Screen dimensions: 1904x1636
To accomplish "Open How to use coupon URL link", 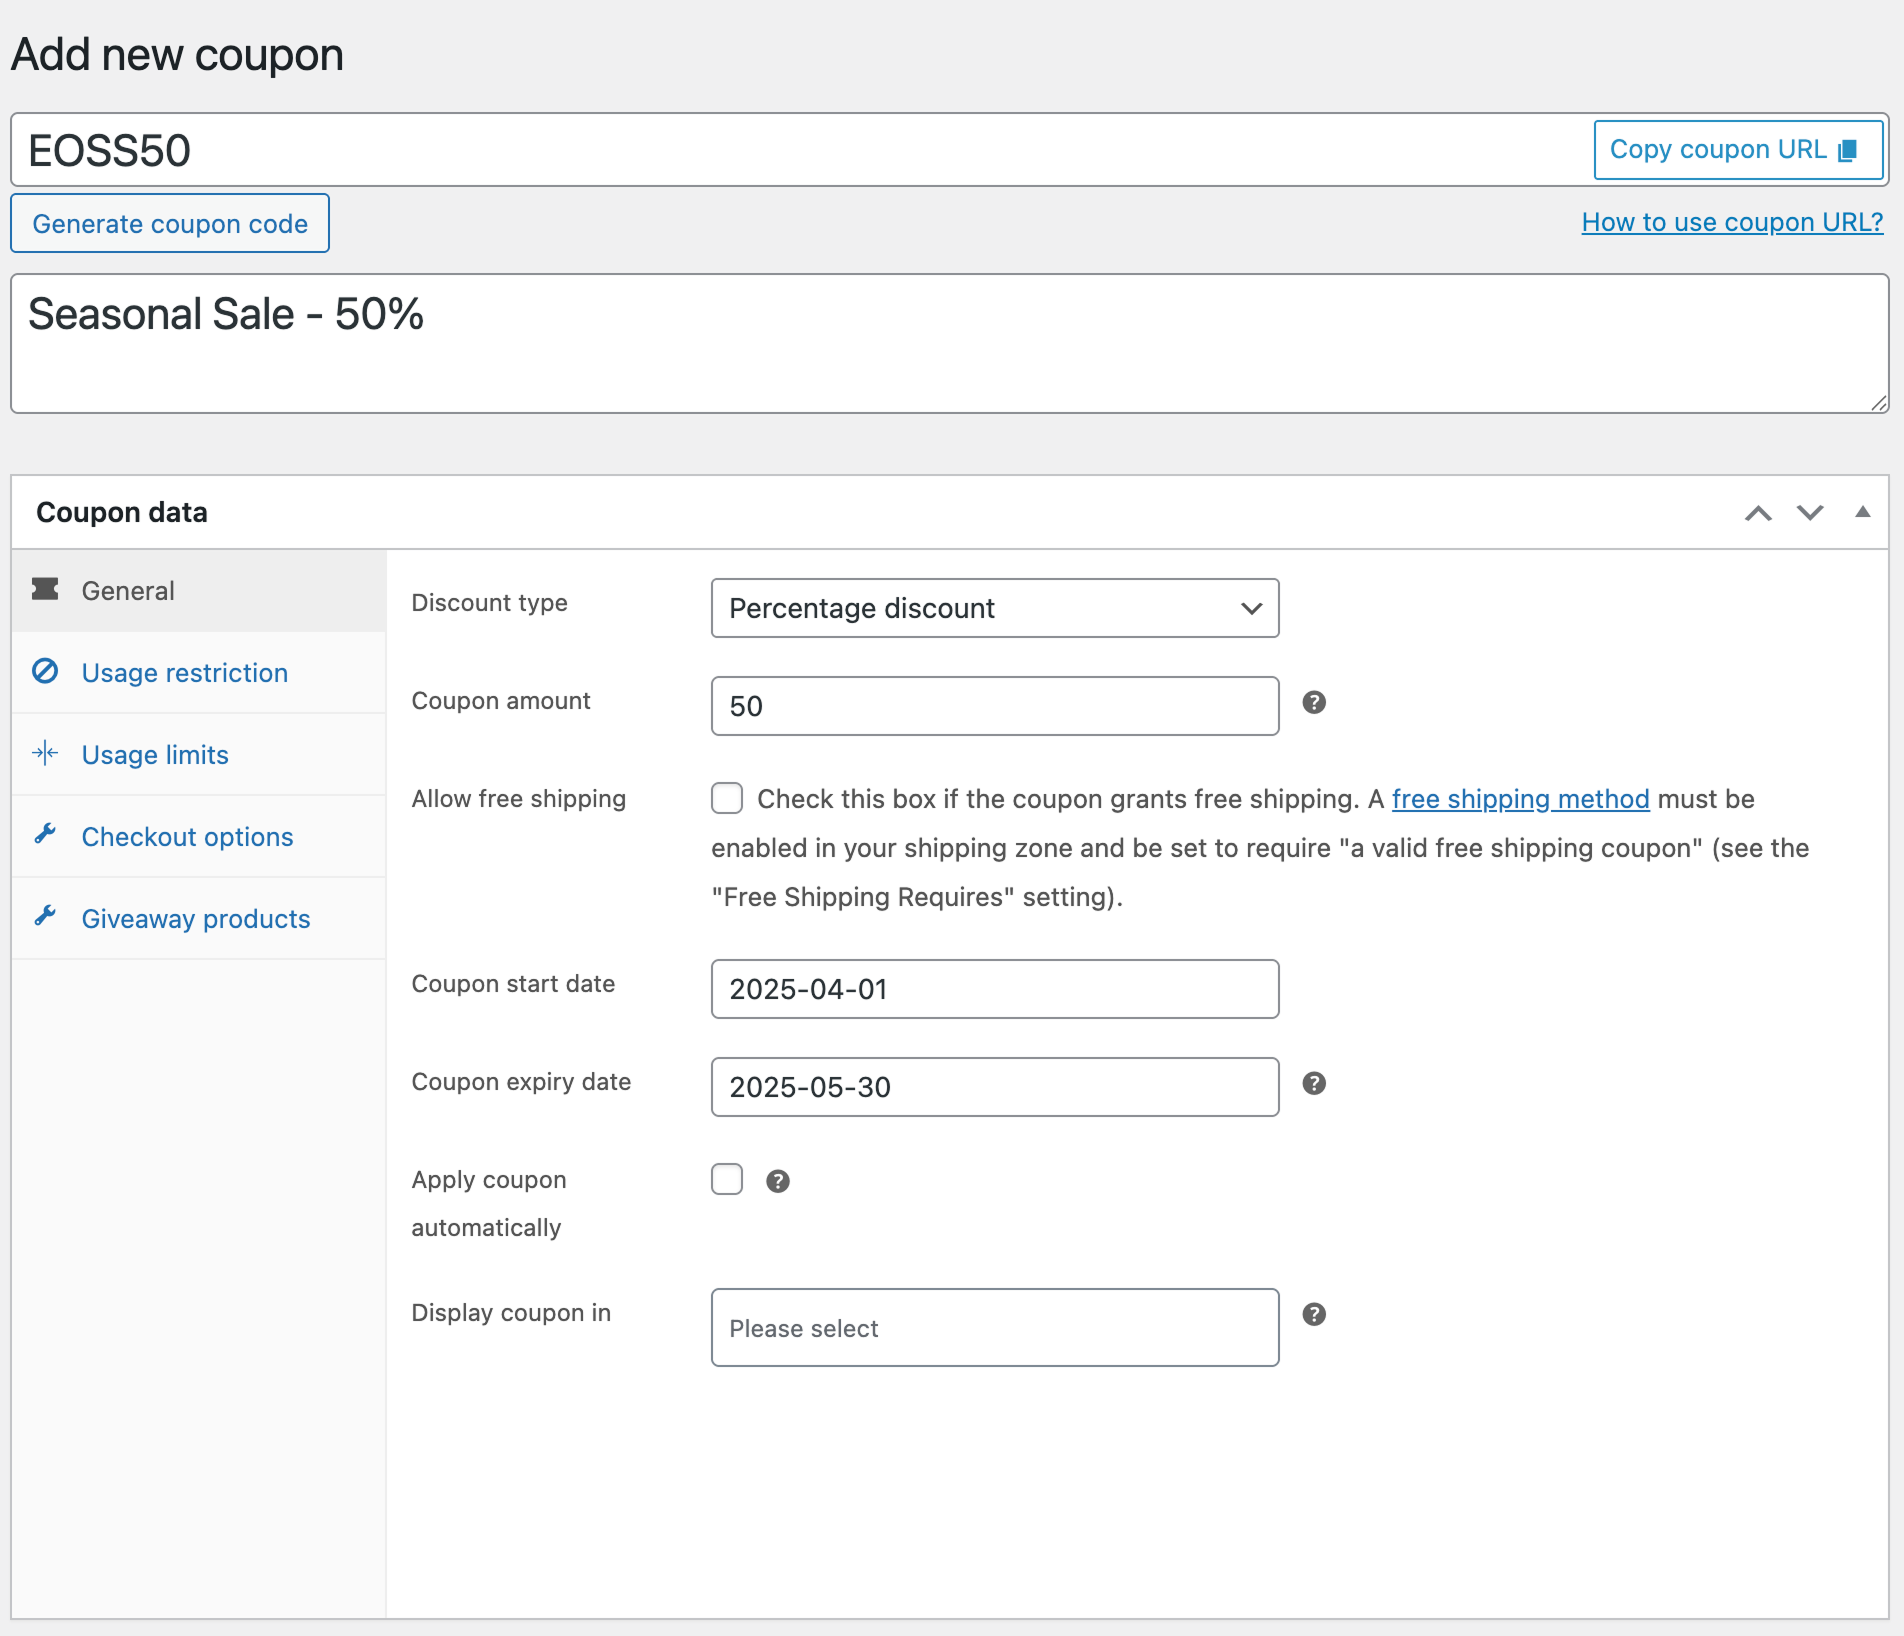I will pos(1732,222).
